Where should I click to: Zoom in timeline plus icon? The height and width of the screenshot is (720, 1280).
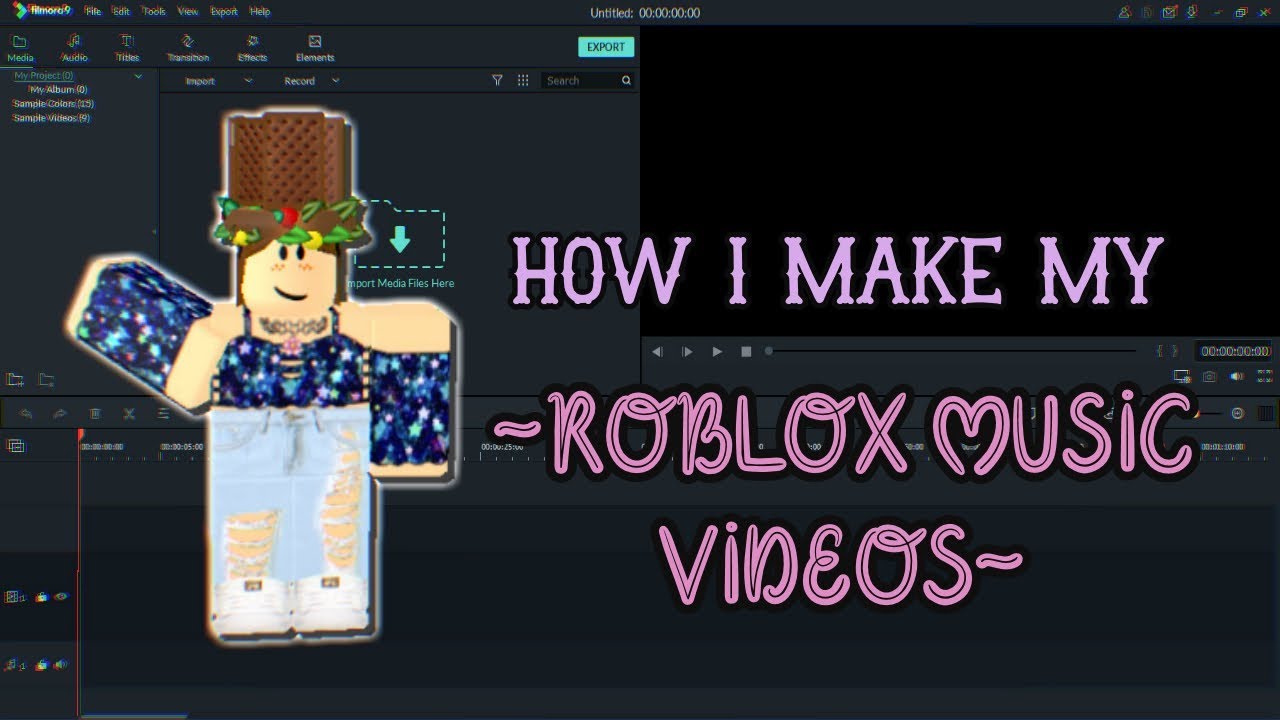[x=1238, y=413]
